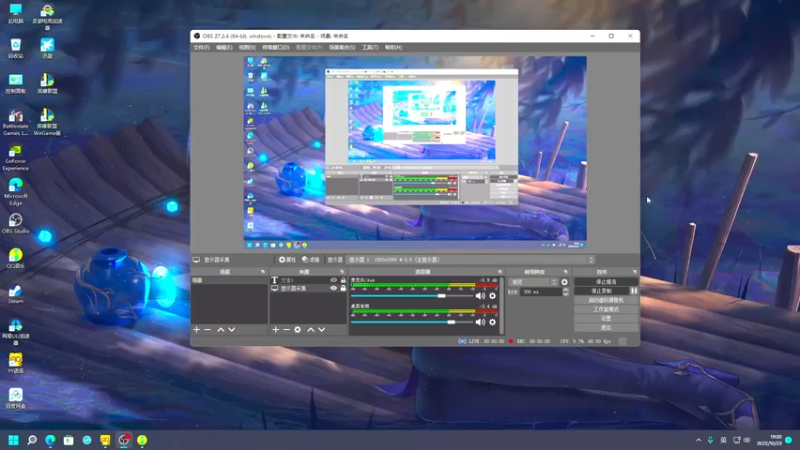Open the View (V) menu
Screen dimensions: 800x450
click(x=247, y=47)
